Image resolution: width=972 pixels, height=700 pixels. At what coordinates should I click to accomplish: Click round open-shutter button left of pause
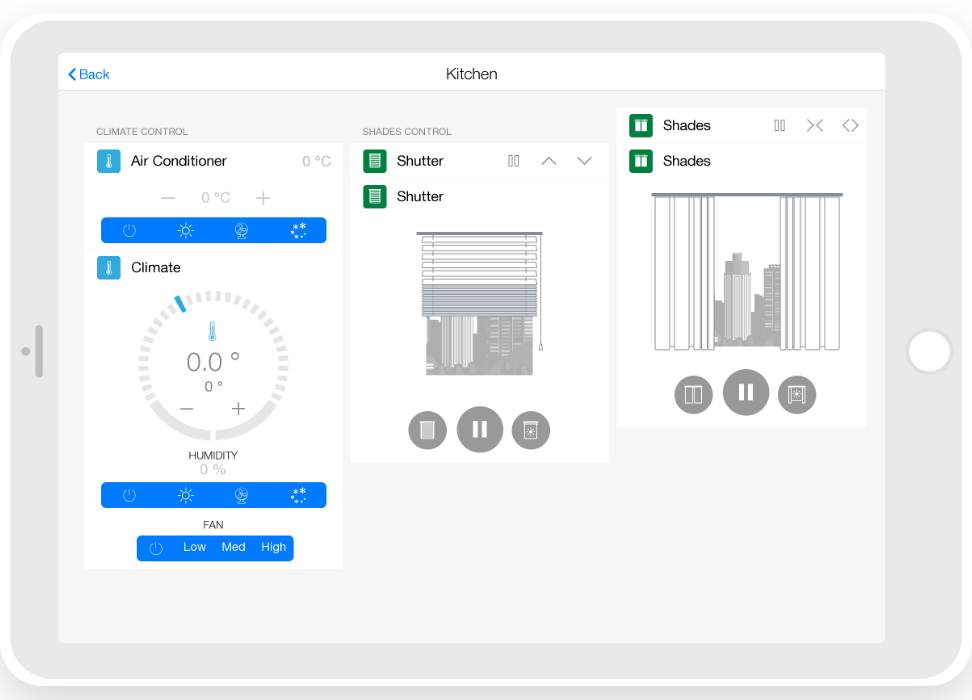[427, 430]
